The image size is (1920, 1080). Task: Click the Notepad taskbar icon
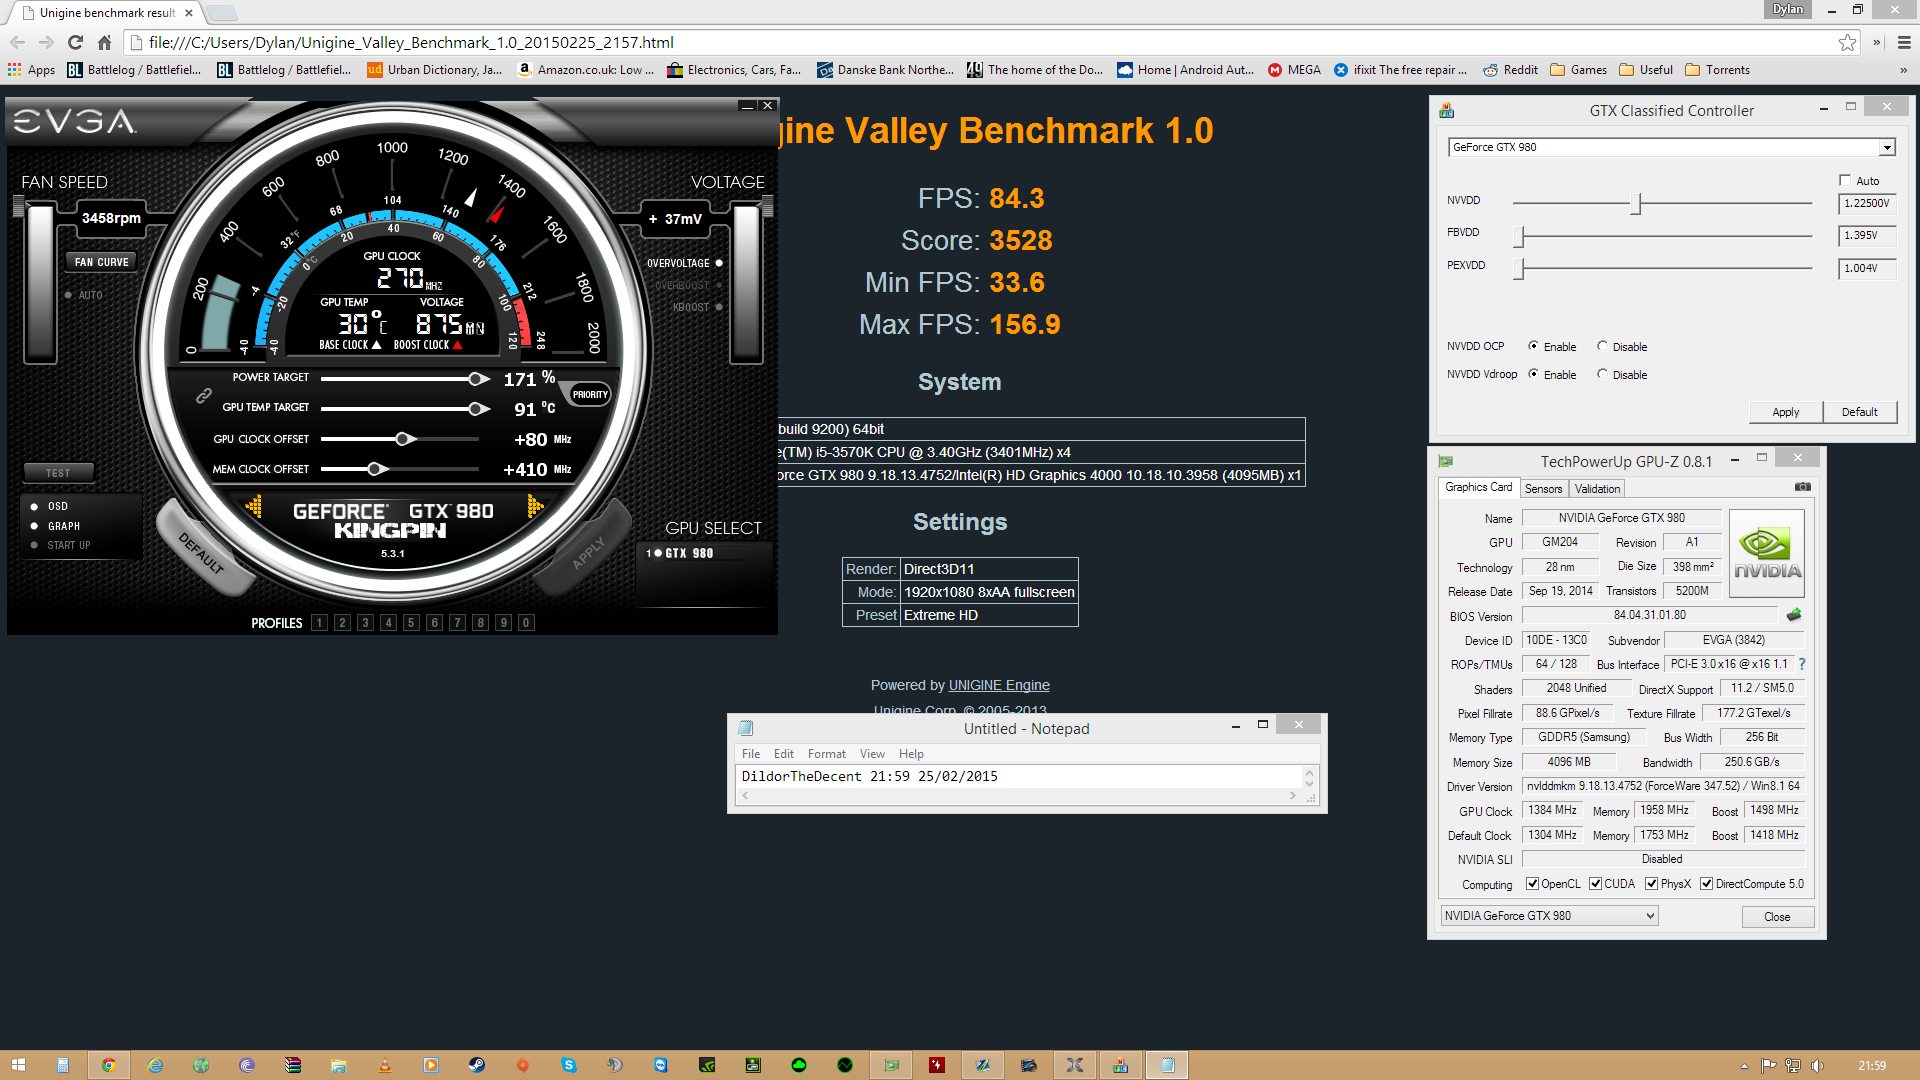1167,1065
